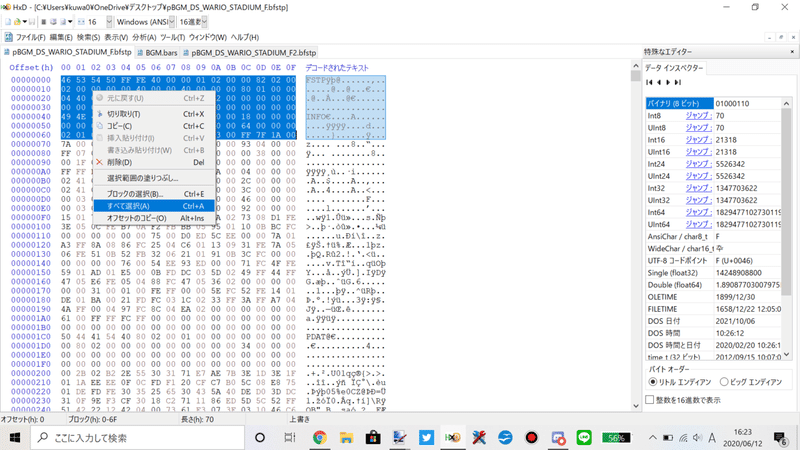Screen dimensions: 800x450
Task: Click the ジャンプ link in the UInt64 row
Action: pyautogui.click(x=698, y=224)
